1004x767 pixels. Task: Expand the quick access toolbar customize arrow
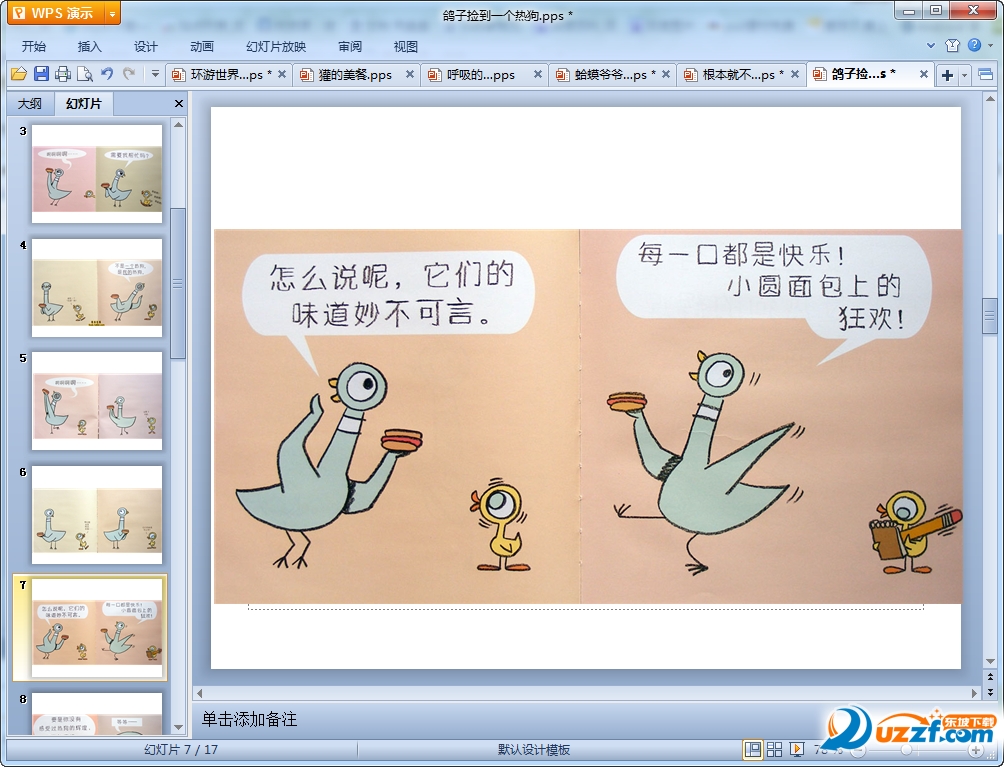pyautogui.click(x=155, y=74)
